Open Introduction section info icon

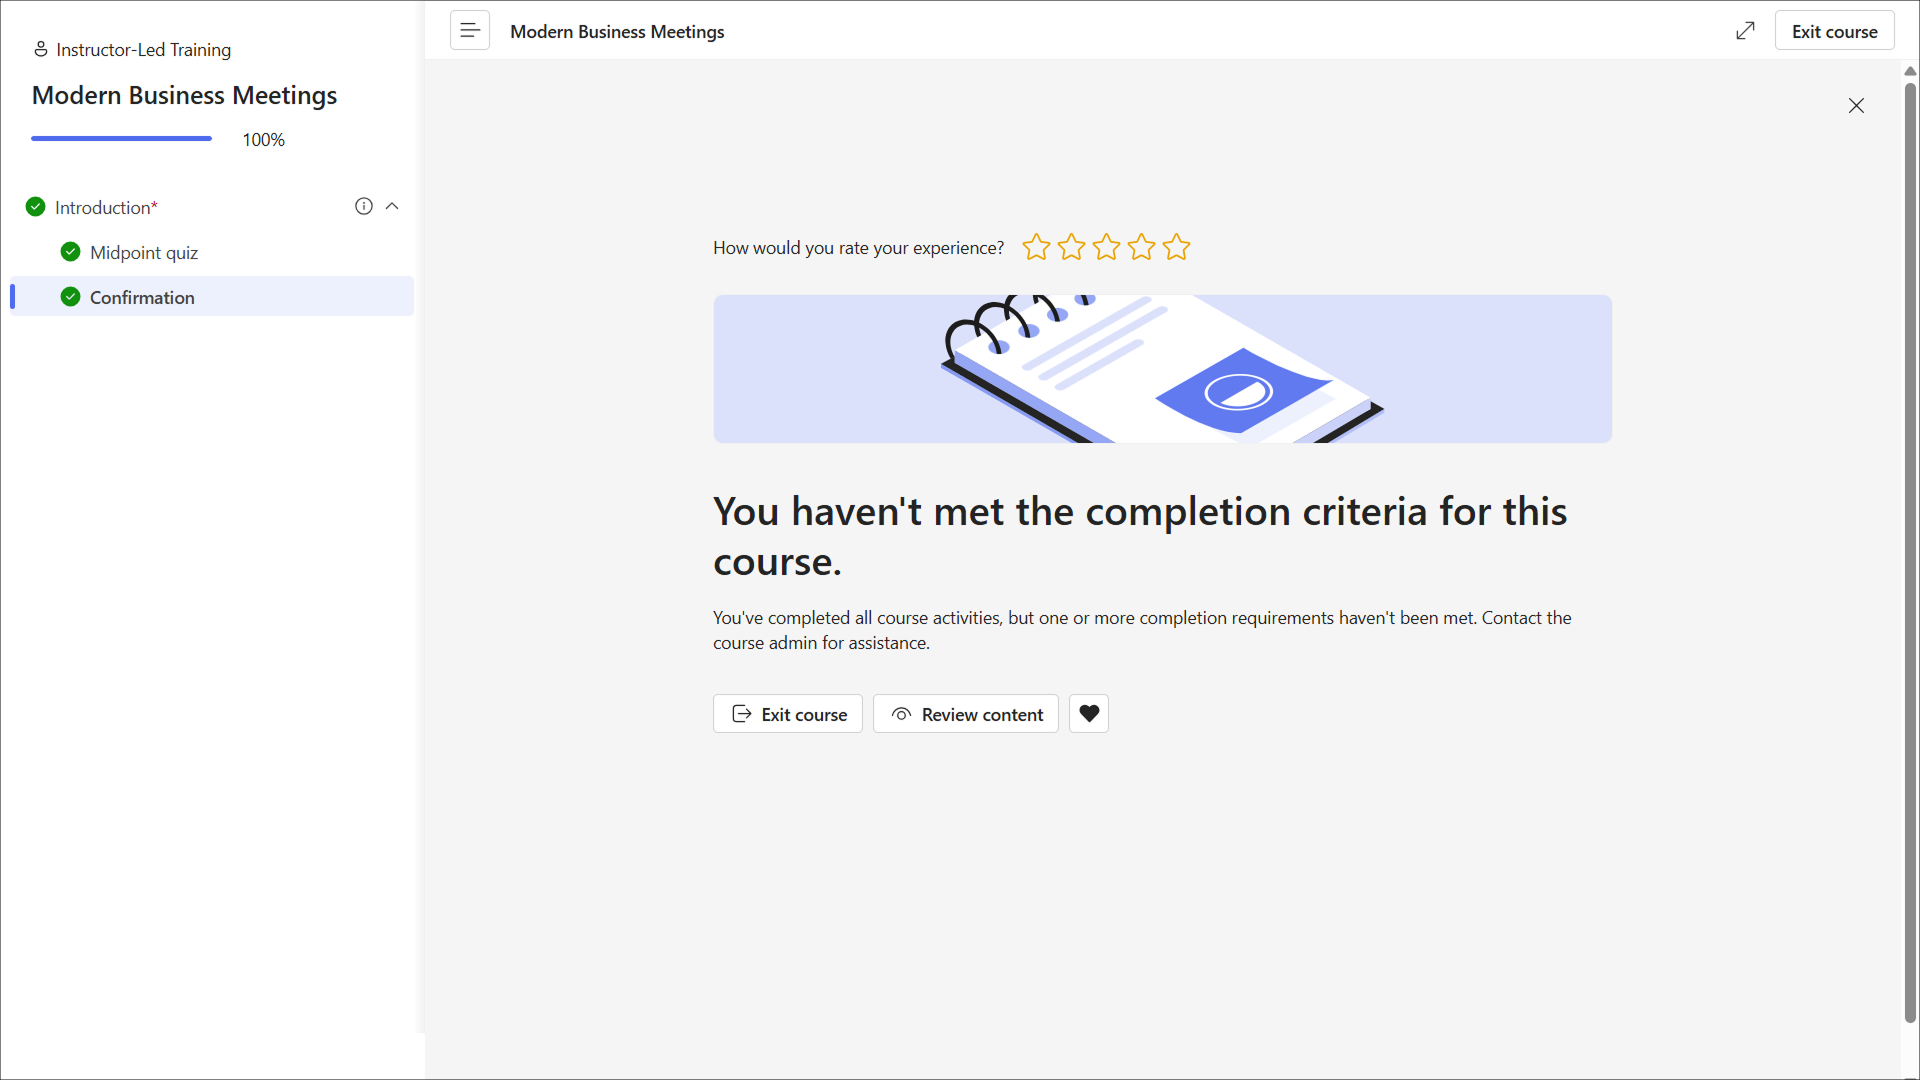364,206
